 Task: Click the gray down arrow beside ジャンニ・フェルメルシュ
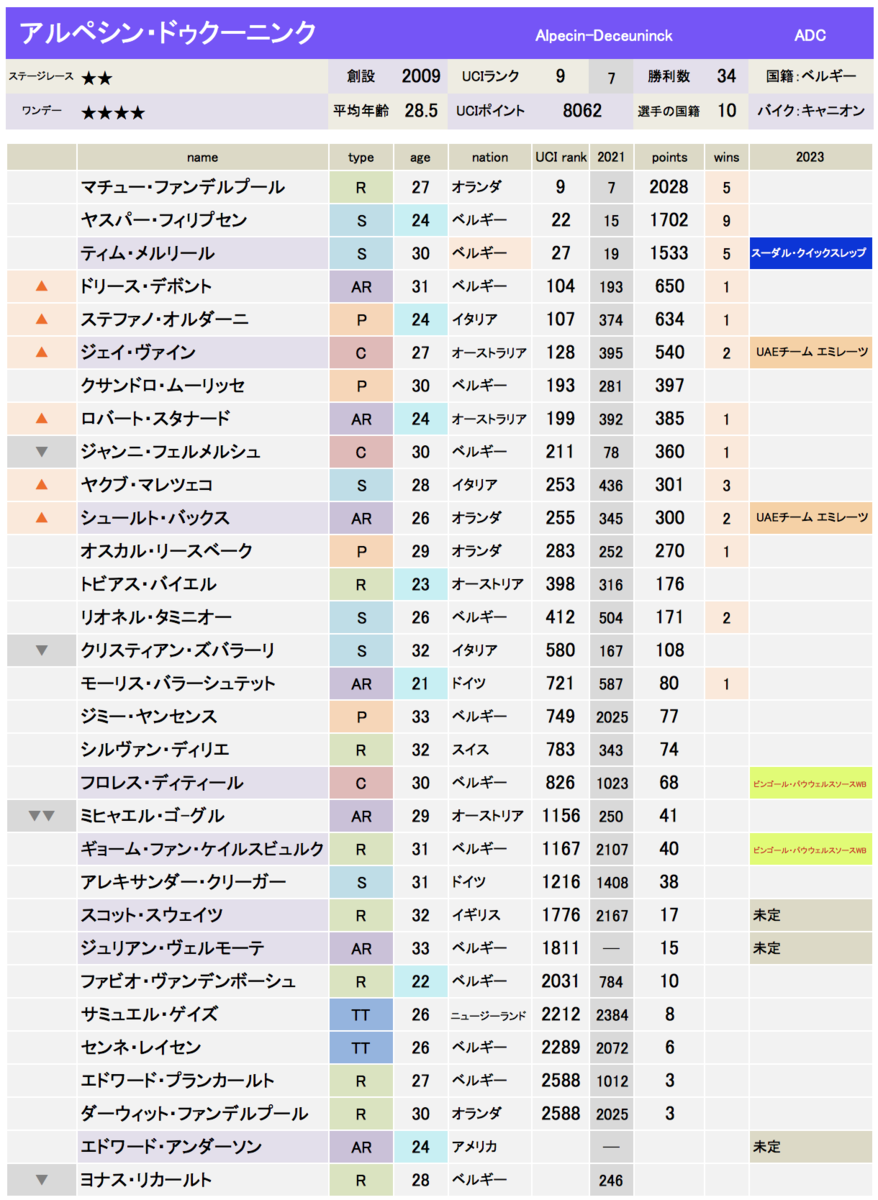(41, 452)
